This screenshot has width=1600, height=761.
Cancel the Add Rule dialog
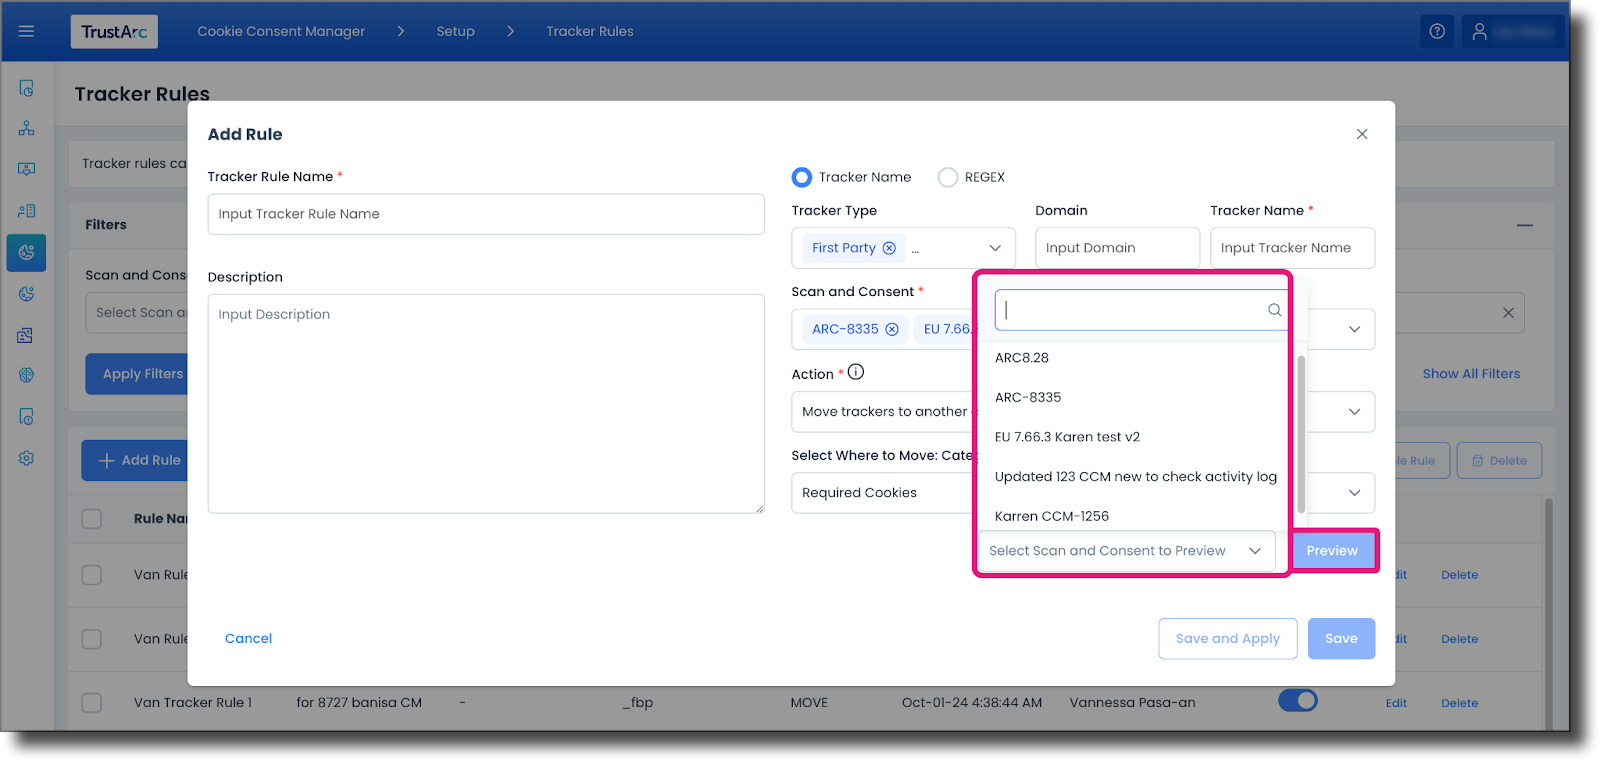coord(248,639)
